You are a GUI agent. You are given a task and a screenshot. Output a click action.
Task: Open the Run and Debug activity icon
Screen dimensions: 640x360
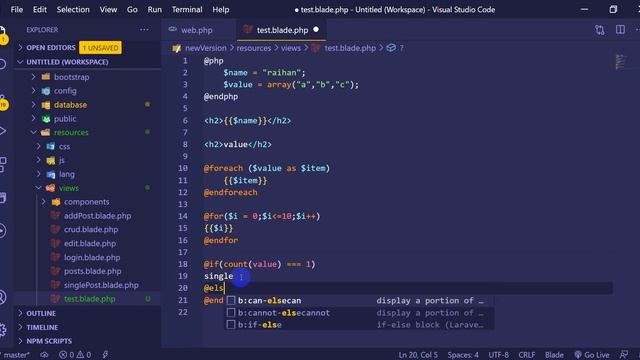point(2,131)
